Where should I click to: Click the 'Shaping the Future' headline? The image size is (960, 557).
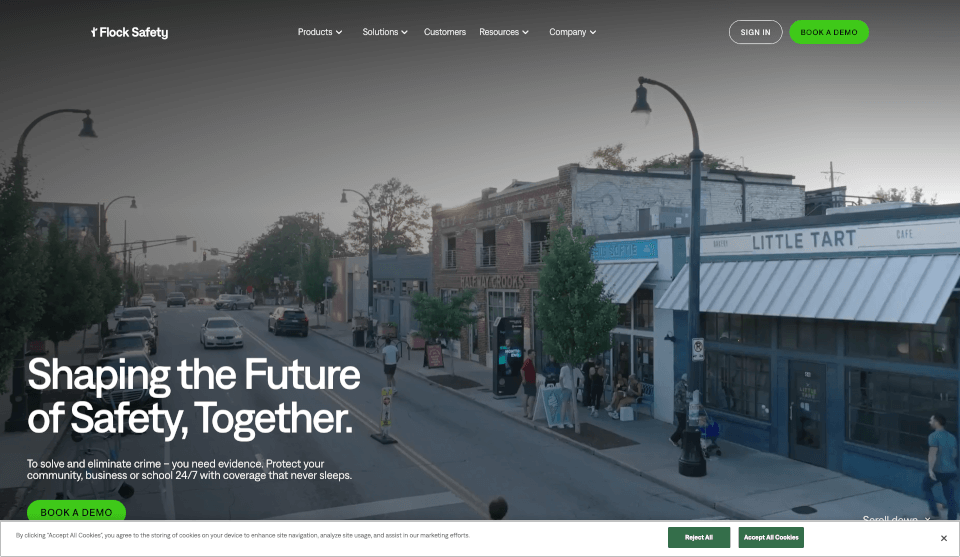(x=193, y=397)
